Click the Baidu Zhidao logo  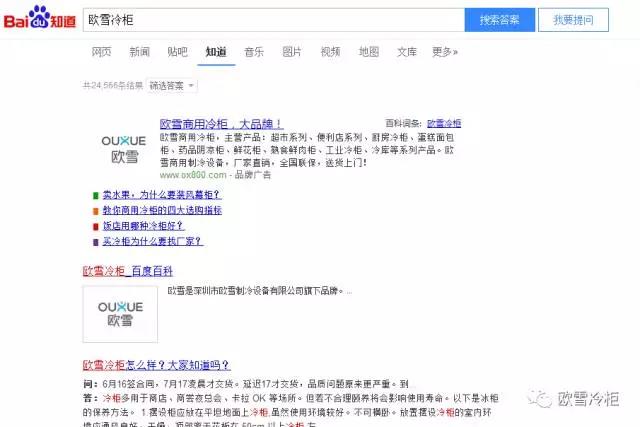[40, 18]
